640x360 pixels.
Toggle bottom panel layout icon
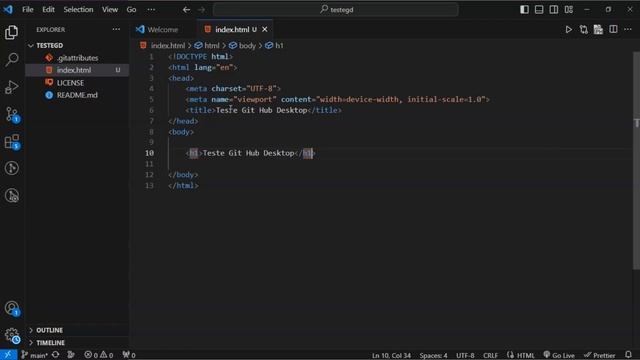(x=539, y=9)
